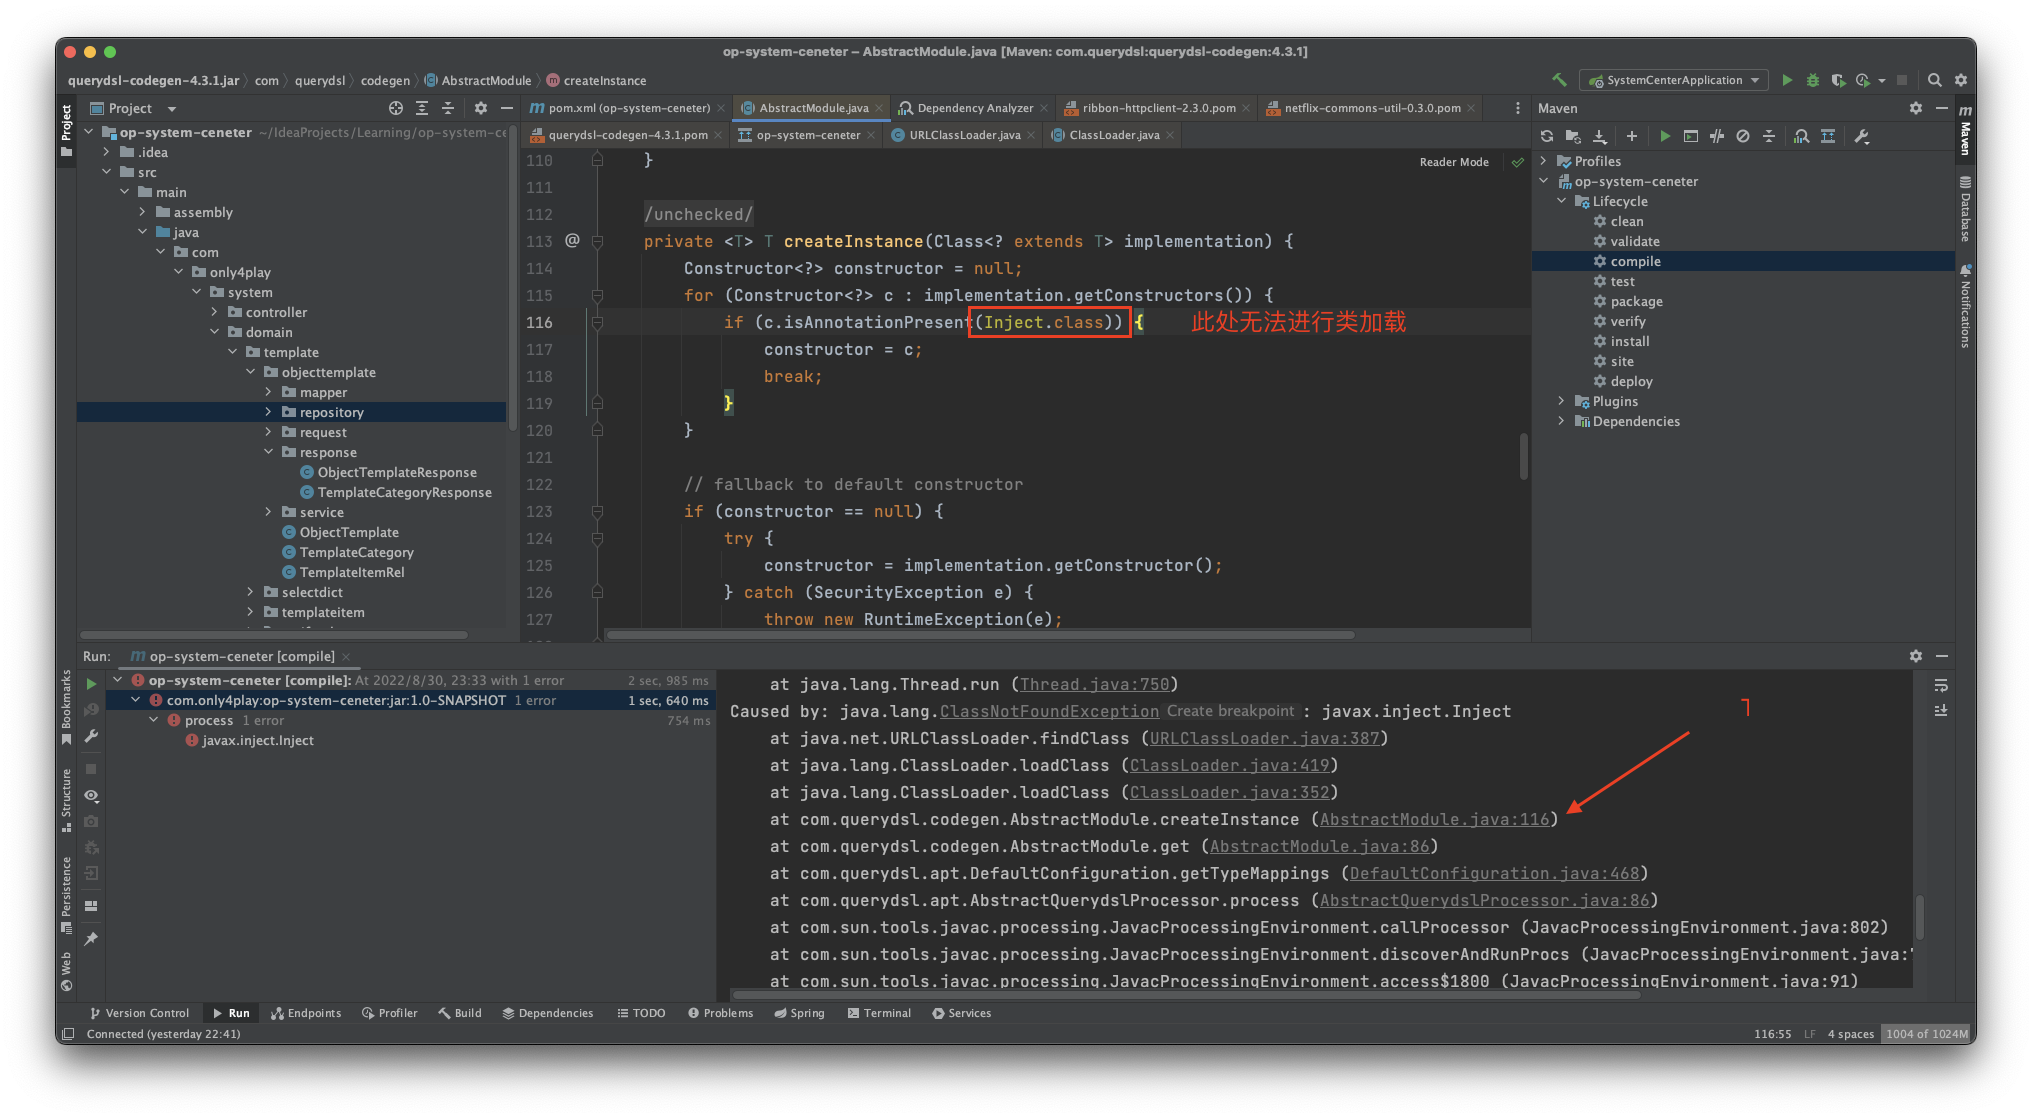Screen dimensions: 2032x1118
Task: Click Scroll to End icon in console
Action: [x=1941, y=711]
